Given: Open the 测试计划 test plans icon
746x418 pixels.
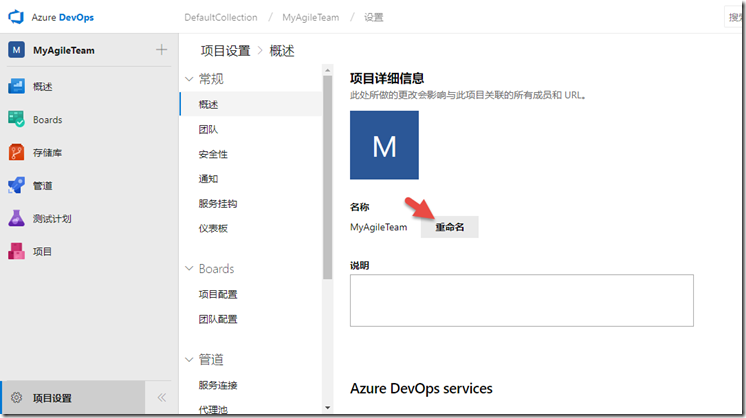Looking at the screenshot, I should point(16,218).
